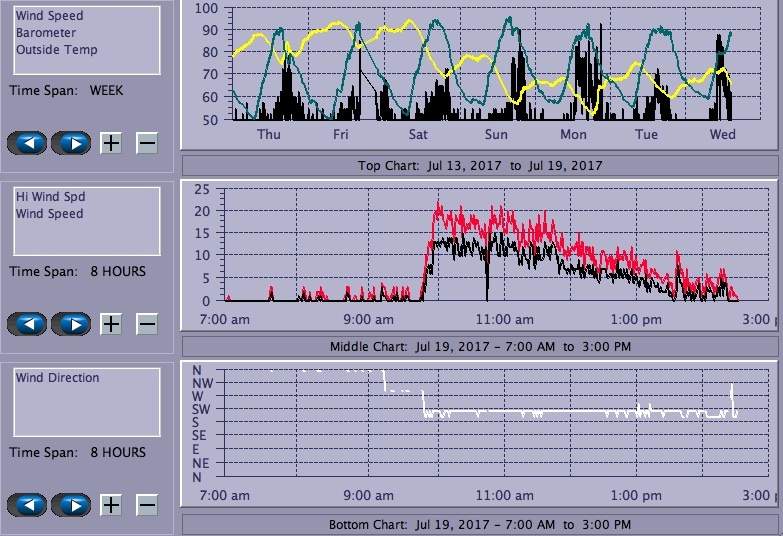Select Wind Direction in the bottom list

click(57, 378)
